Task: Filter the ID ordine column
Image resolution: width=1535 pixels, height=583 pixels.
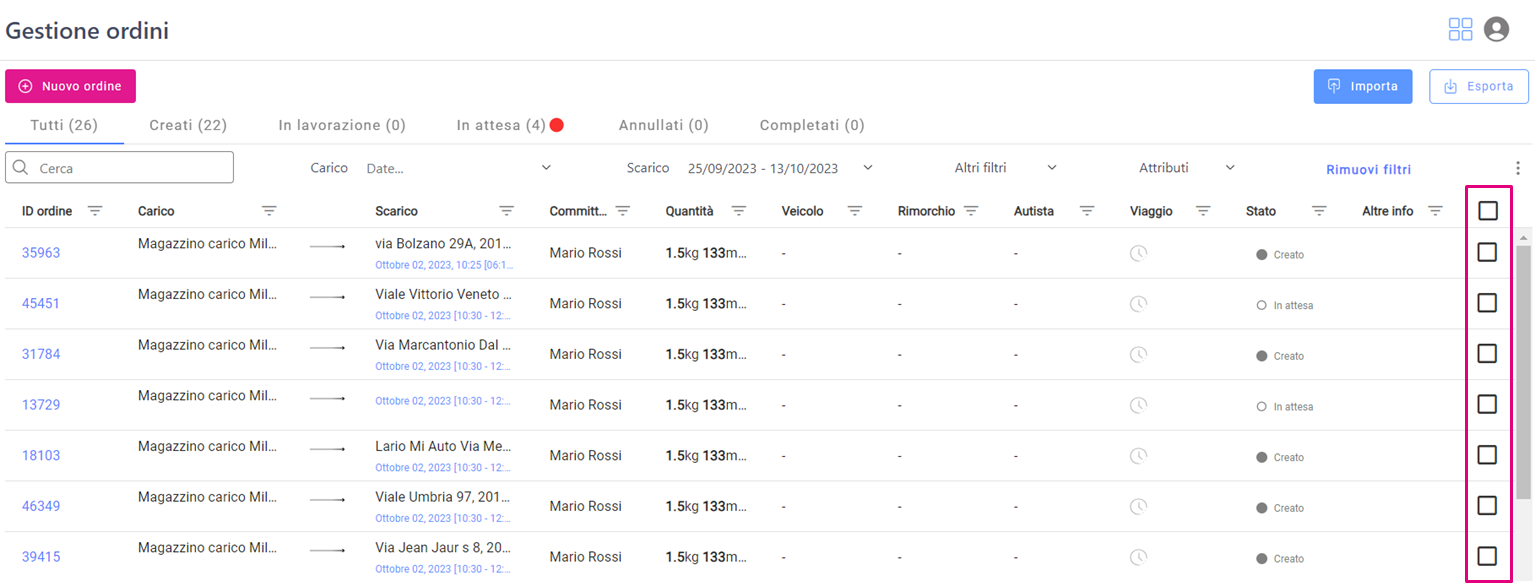Action: (x=95, y=211)
